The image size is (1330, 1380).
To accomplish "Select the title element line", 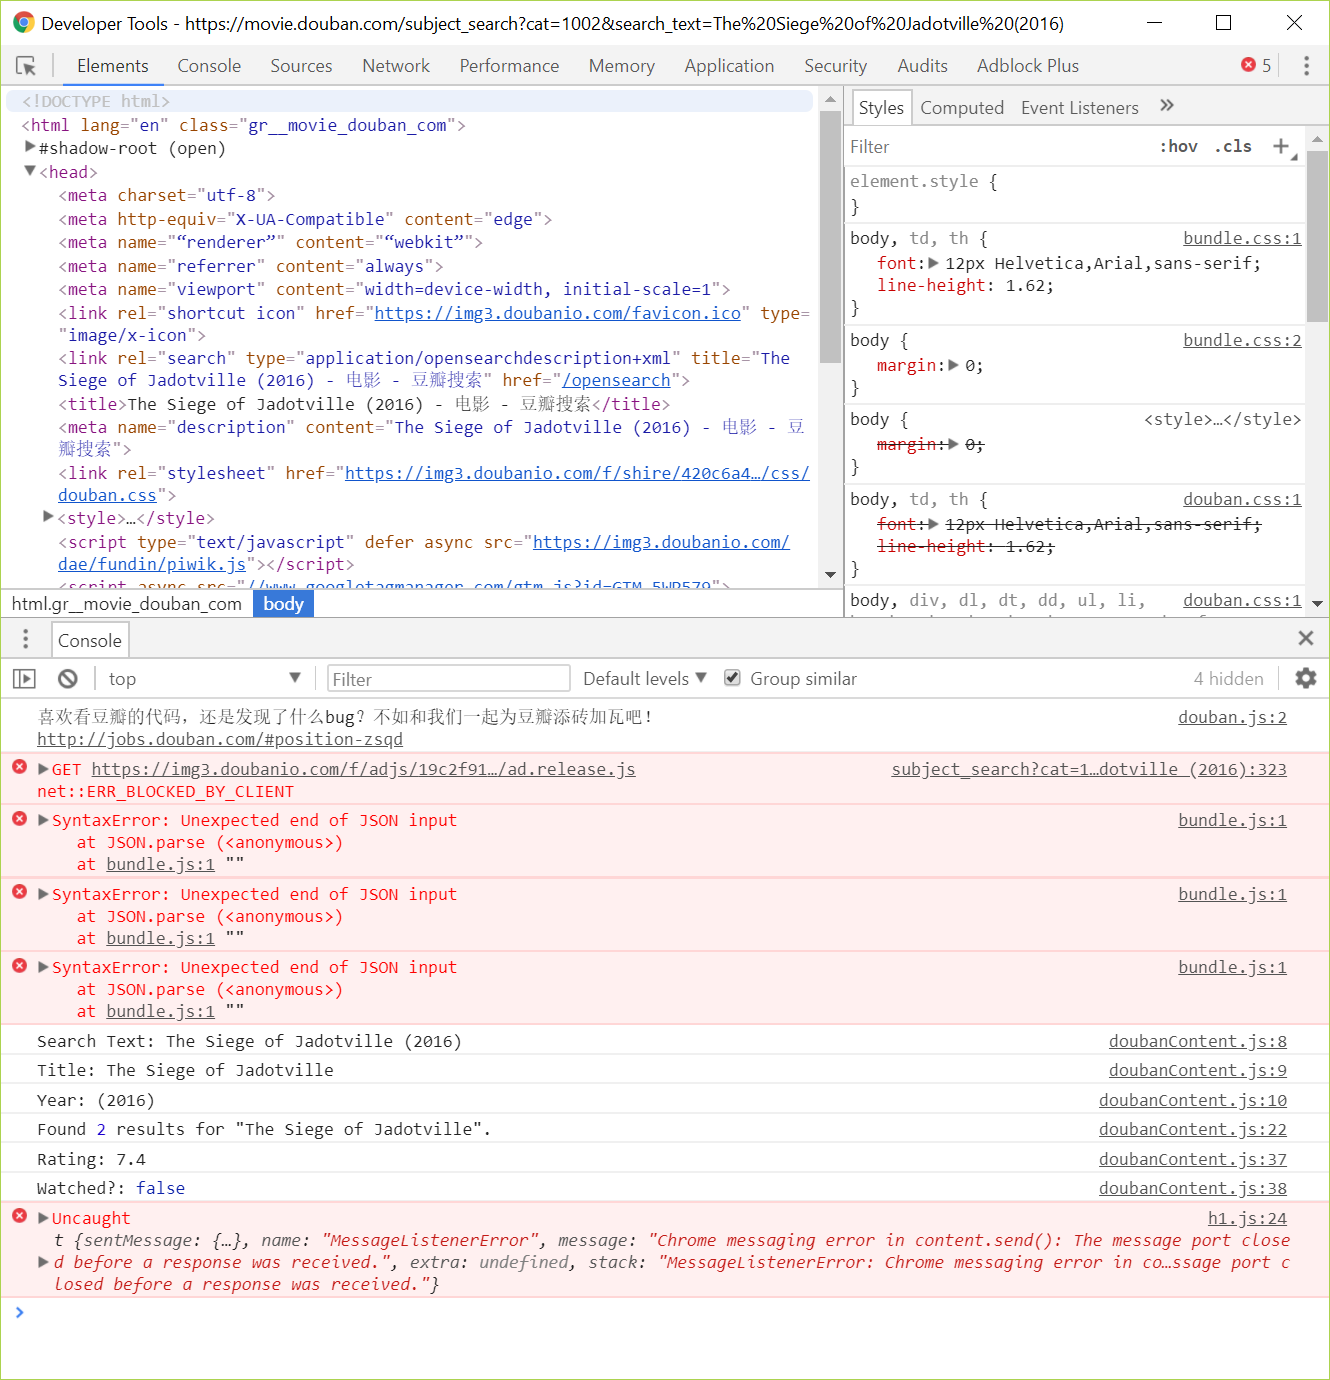I will (364, 404).
